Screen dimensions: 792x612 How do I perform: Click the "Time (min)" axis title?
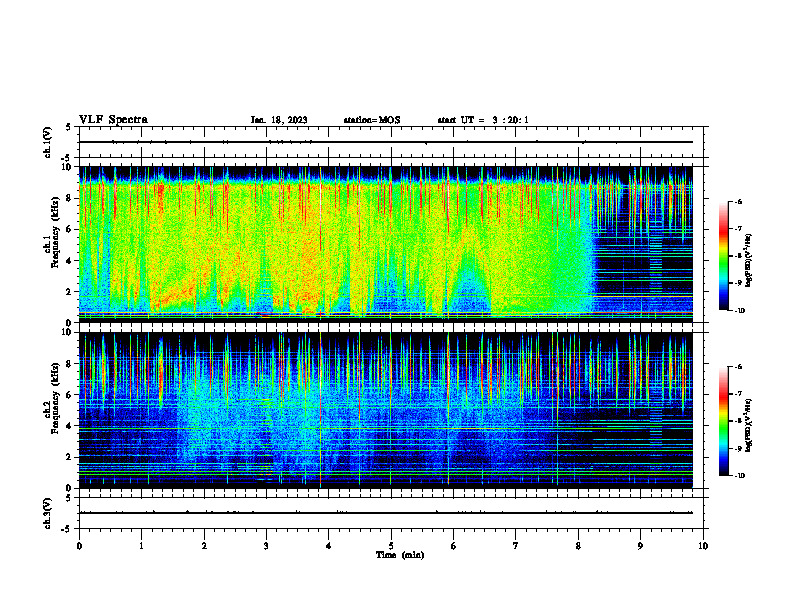(400, 555)
